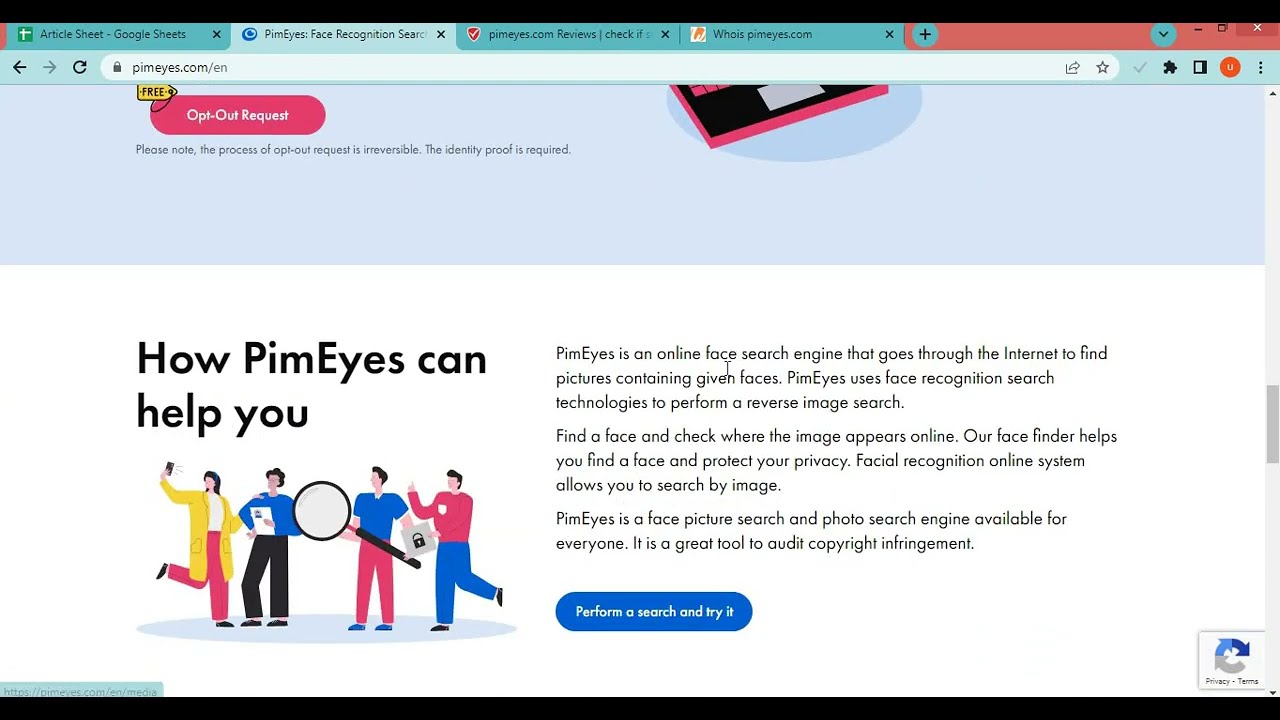Close the Article Sheet tab

coord(216,34)
